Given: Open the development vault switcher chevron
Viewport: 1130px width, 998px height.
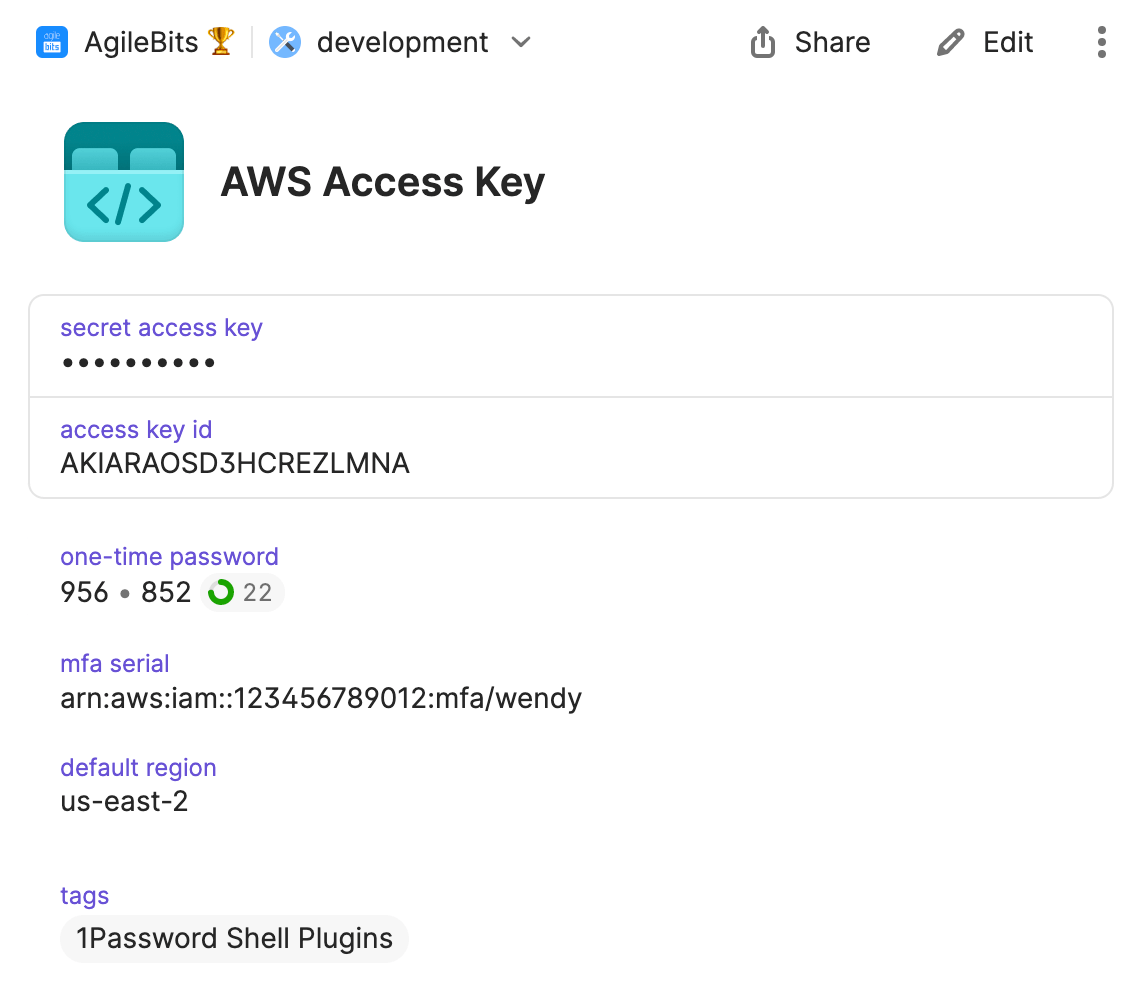Looking at the screenshot, I should pos(521,43).
